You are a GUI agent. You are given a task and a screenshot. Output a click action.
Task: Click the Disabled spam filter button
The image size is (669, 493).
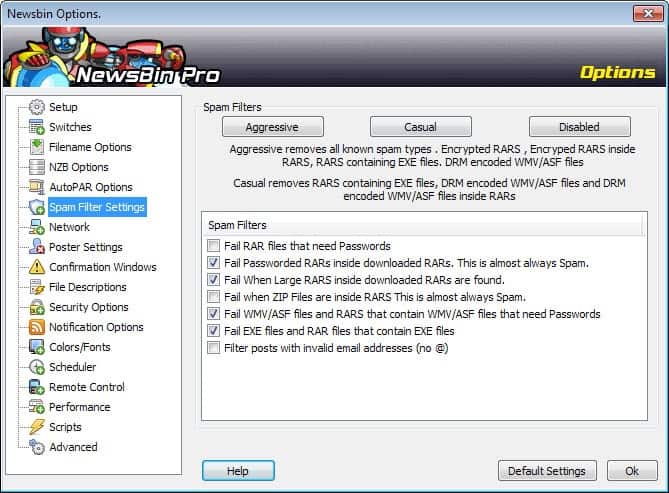tap(579, 127)
